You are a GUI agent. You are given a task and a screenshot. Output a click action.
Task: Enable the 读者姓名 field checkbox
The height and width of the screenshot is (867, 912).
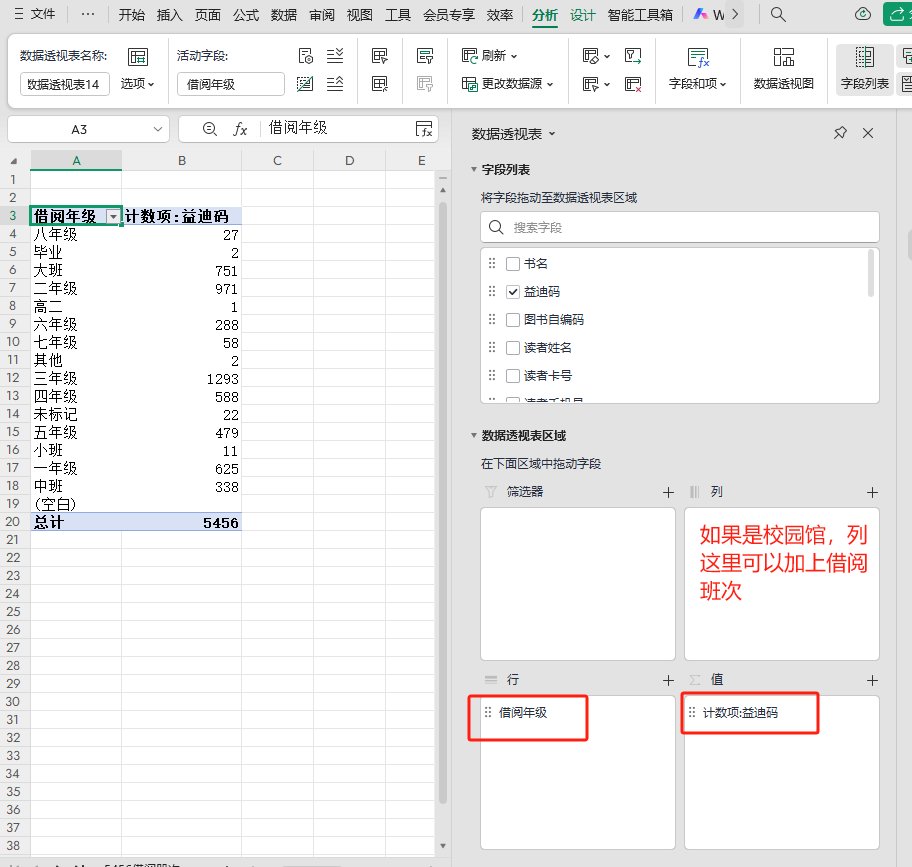pos(513,348)
